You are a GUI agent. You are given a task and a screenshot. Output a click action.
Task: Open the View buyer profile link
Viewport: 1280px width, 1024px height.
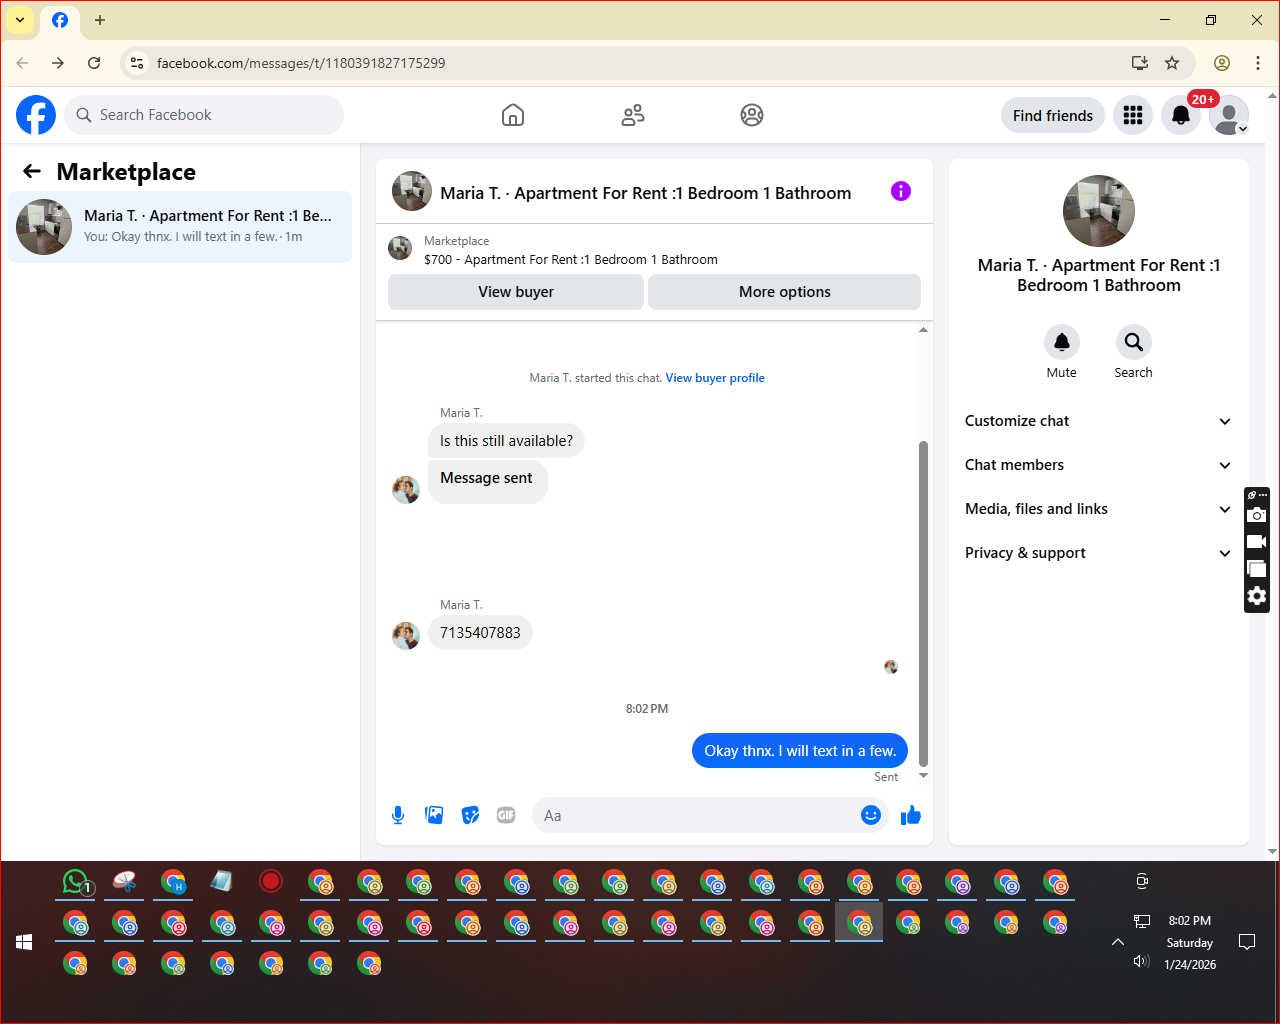[715, 378]
